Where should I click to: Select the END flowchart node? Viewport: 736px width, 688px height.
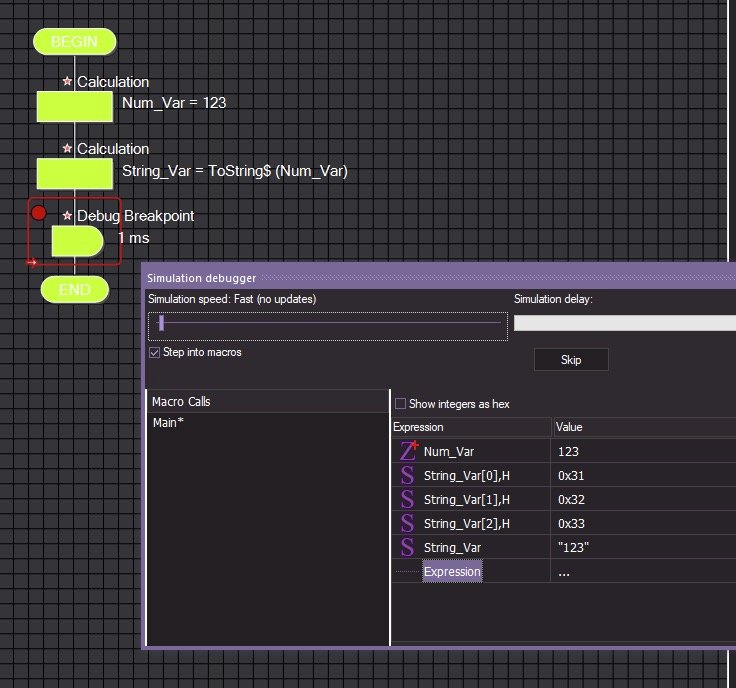coord(75,289)
